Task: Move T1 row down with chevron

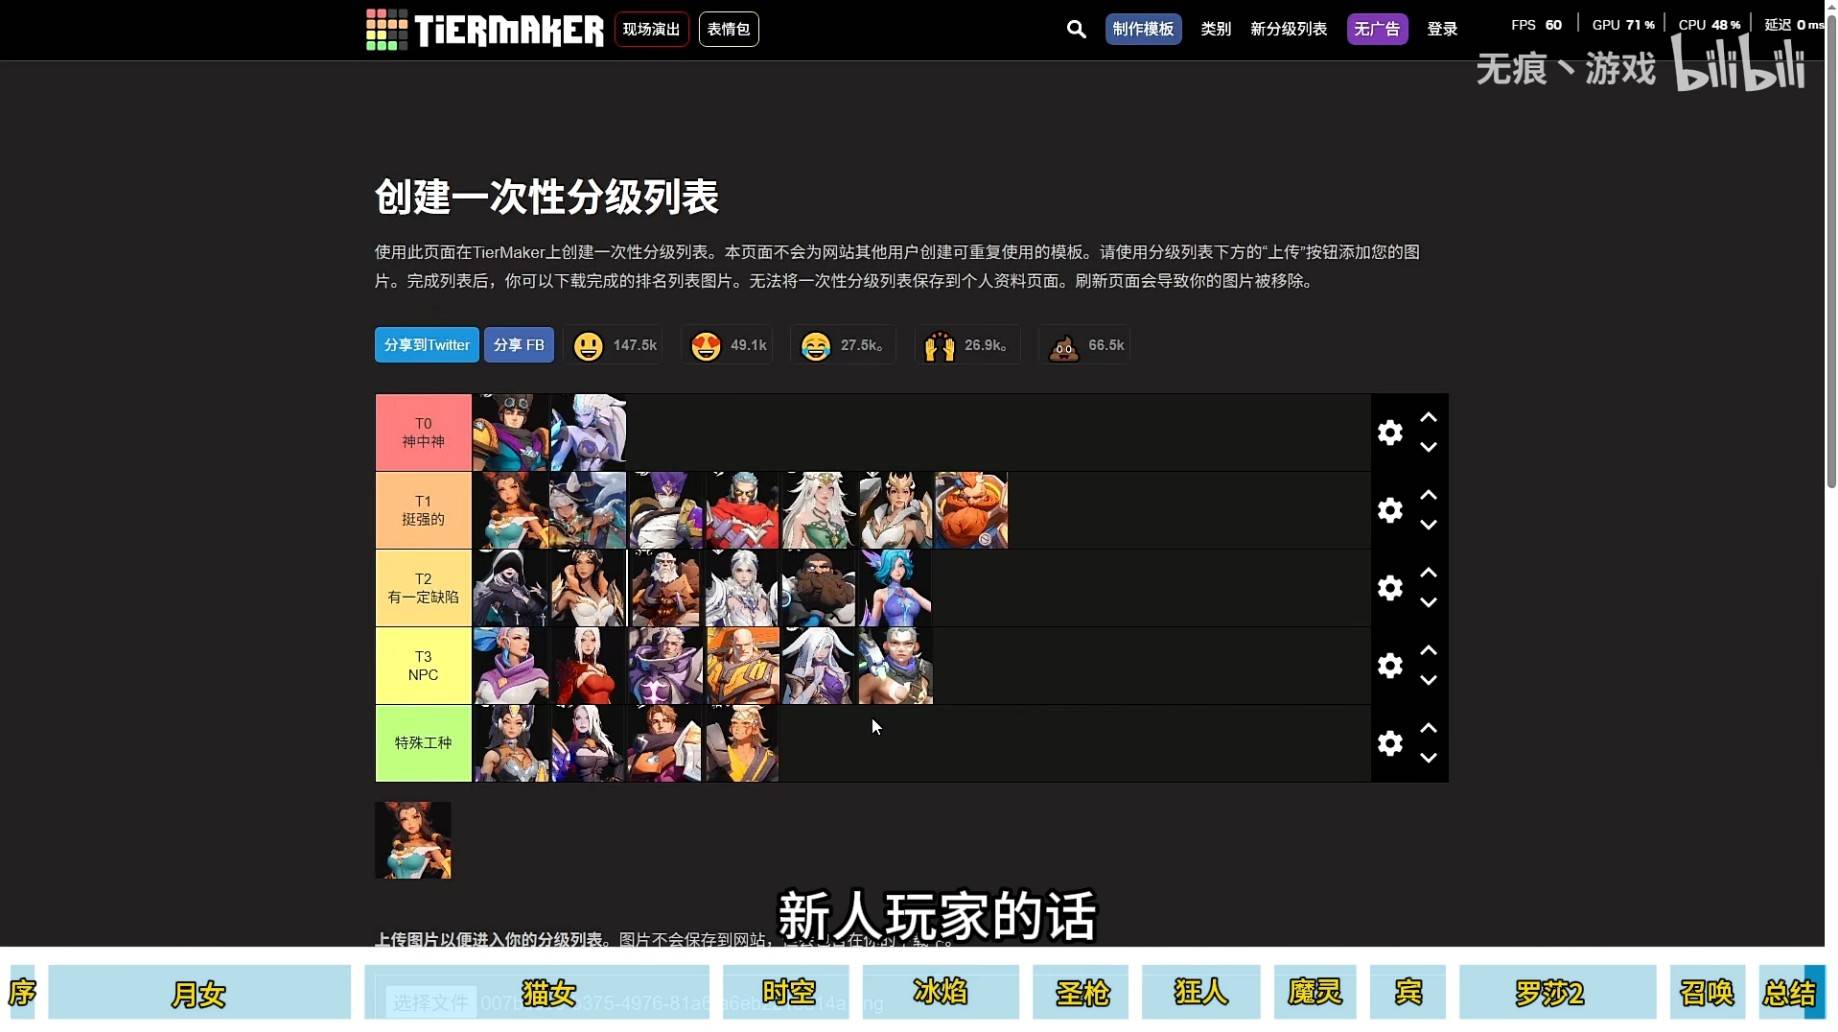Action: [1428, 525]
